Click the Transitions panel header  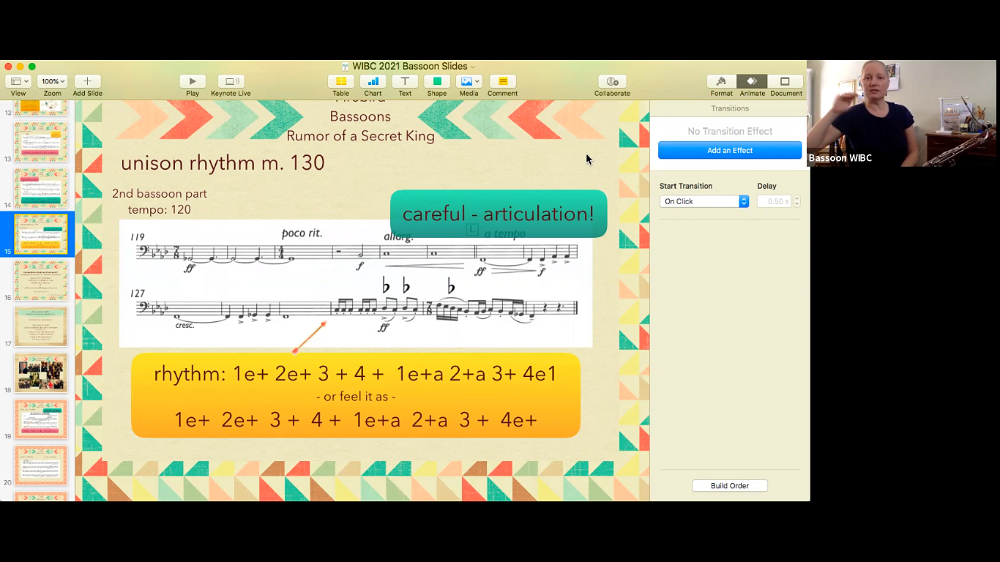point(730,108)
